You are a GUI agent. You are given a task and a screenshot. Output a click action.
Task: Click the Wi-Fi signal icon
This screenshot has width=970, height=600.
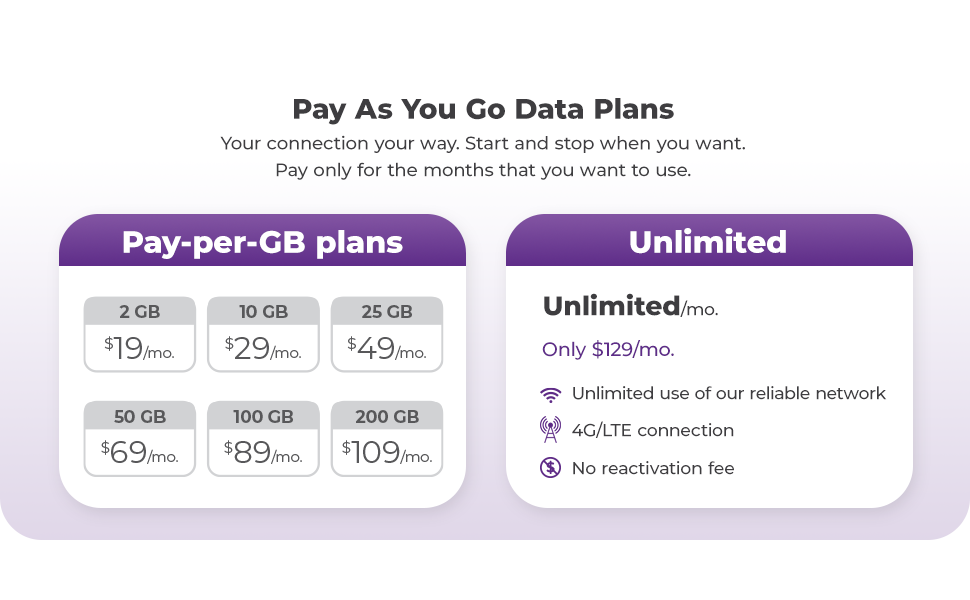tap(551, 394)
